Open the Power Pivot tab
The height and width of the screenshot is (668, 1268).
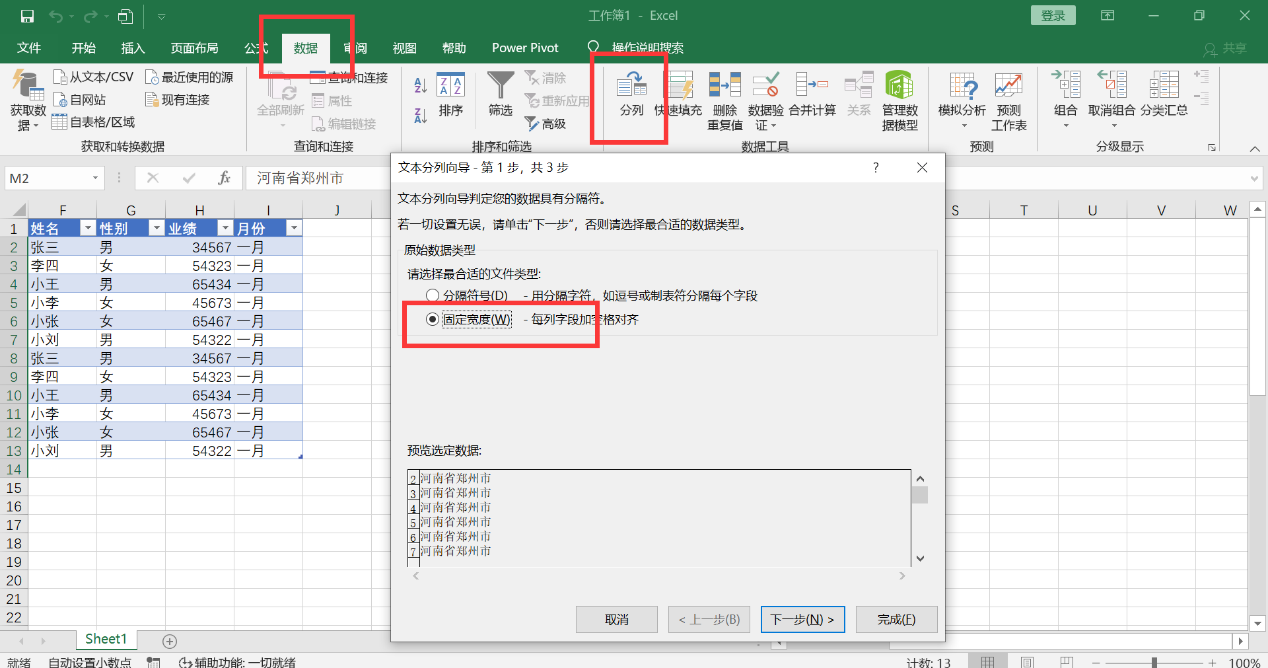point(525,48)
